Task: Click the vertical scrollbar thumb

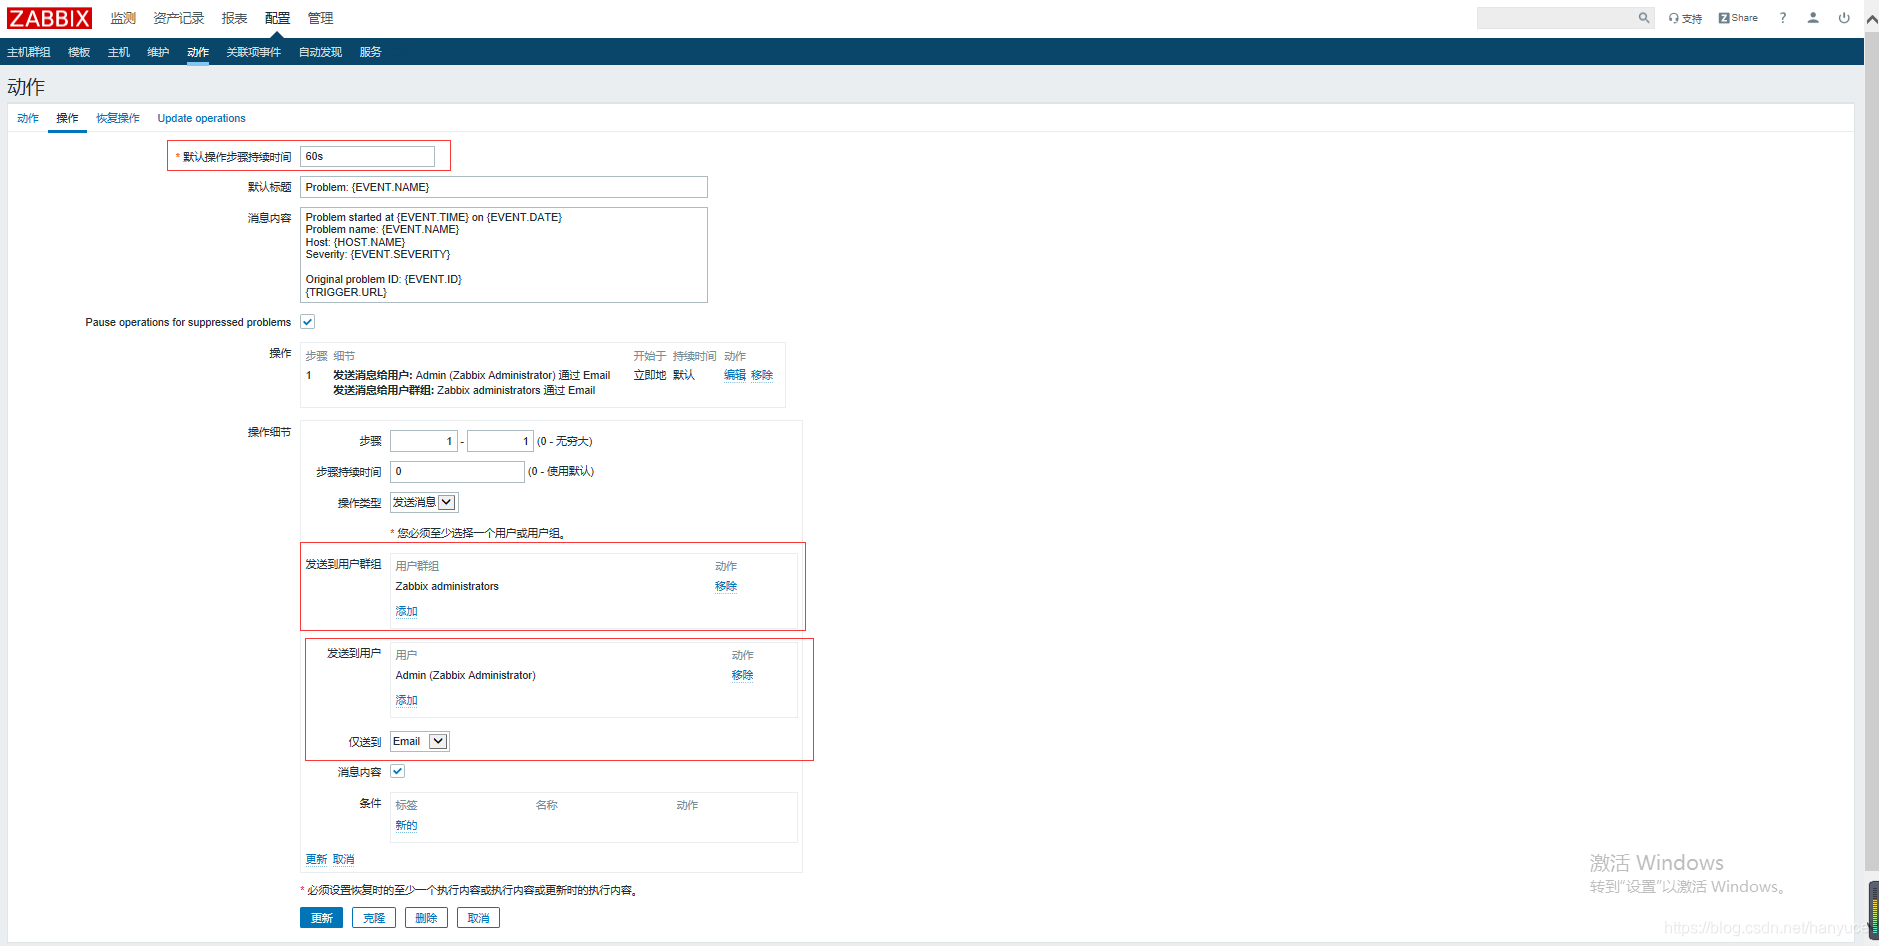Action: [1871, 450]
